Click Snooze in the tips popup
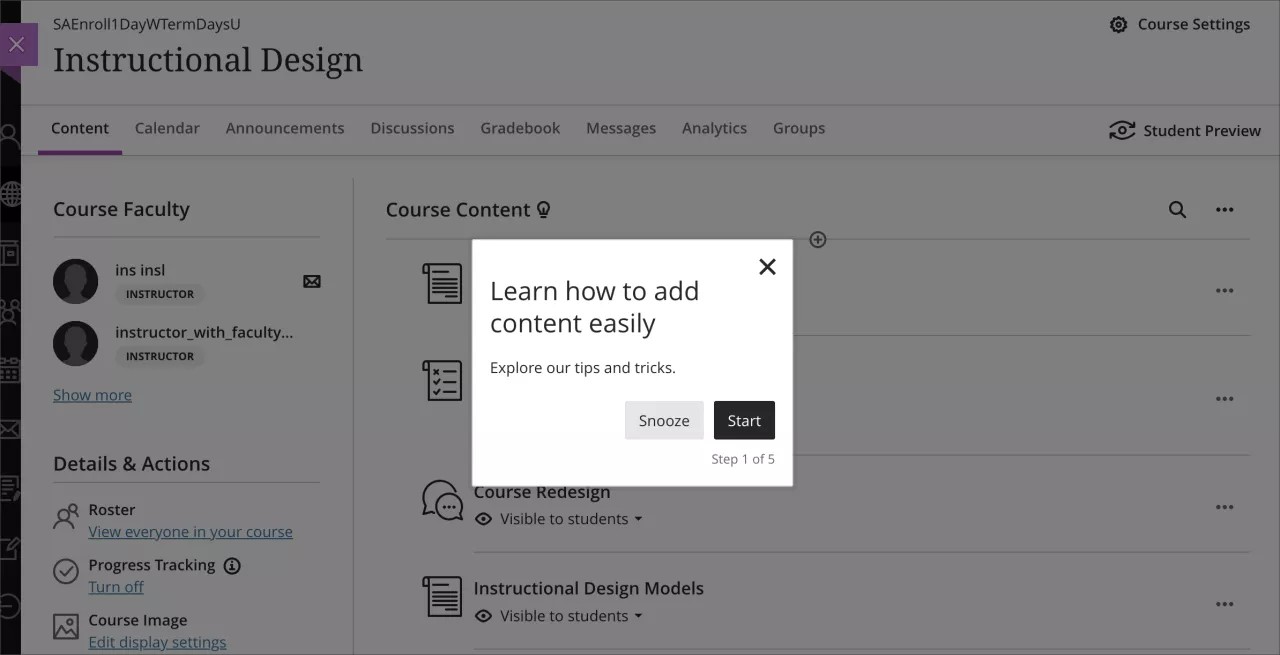The width and height of the screenshot is (1280, 655). pos(663,420)
